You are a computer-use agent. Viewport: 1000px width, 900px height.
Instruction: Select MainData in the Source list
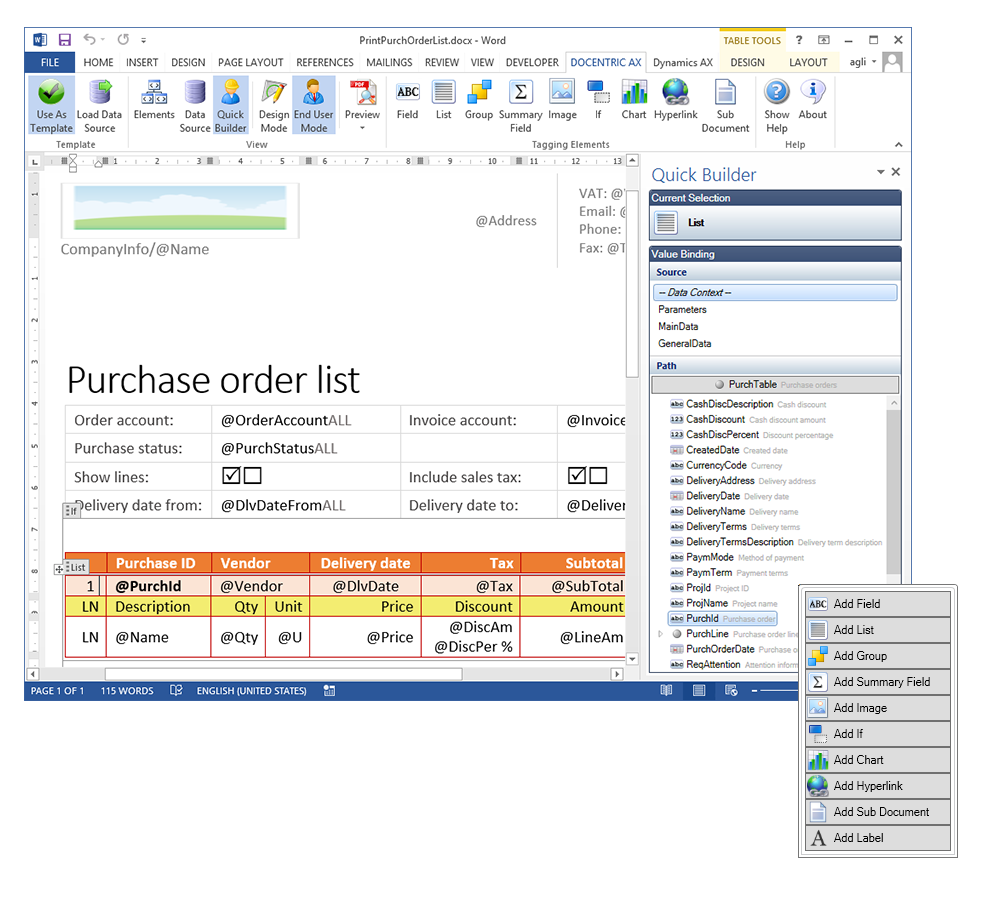775,327
